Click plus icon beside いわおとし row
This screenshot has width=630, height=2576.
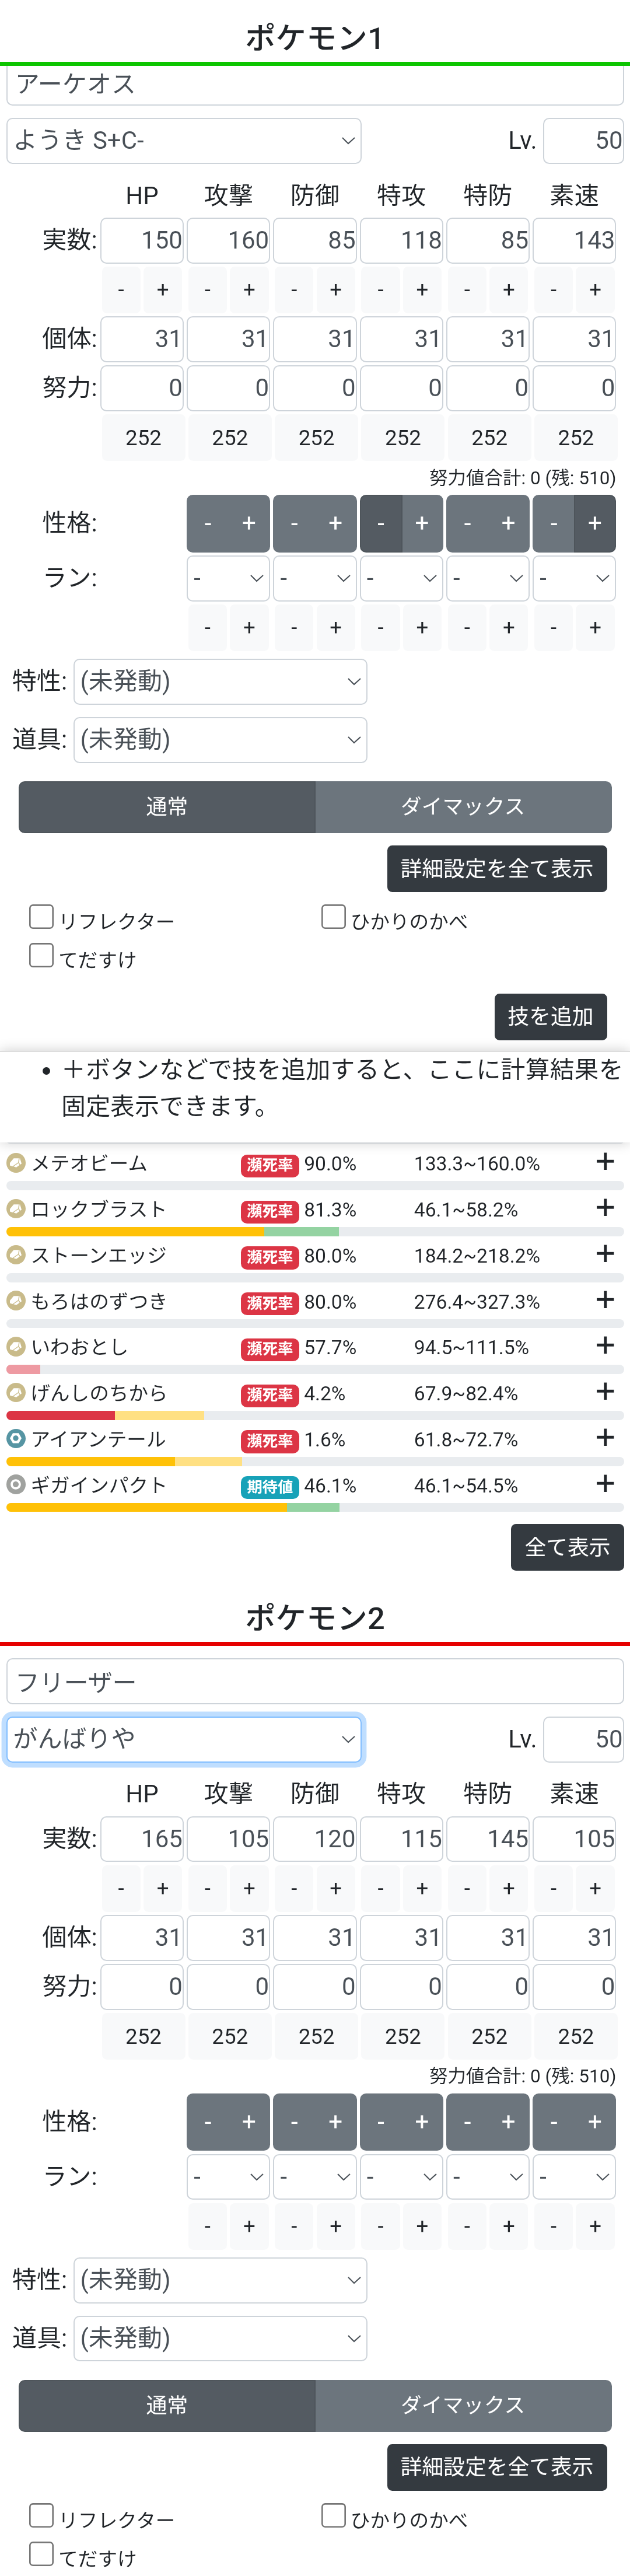604,1345
